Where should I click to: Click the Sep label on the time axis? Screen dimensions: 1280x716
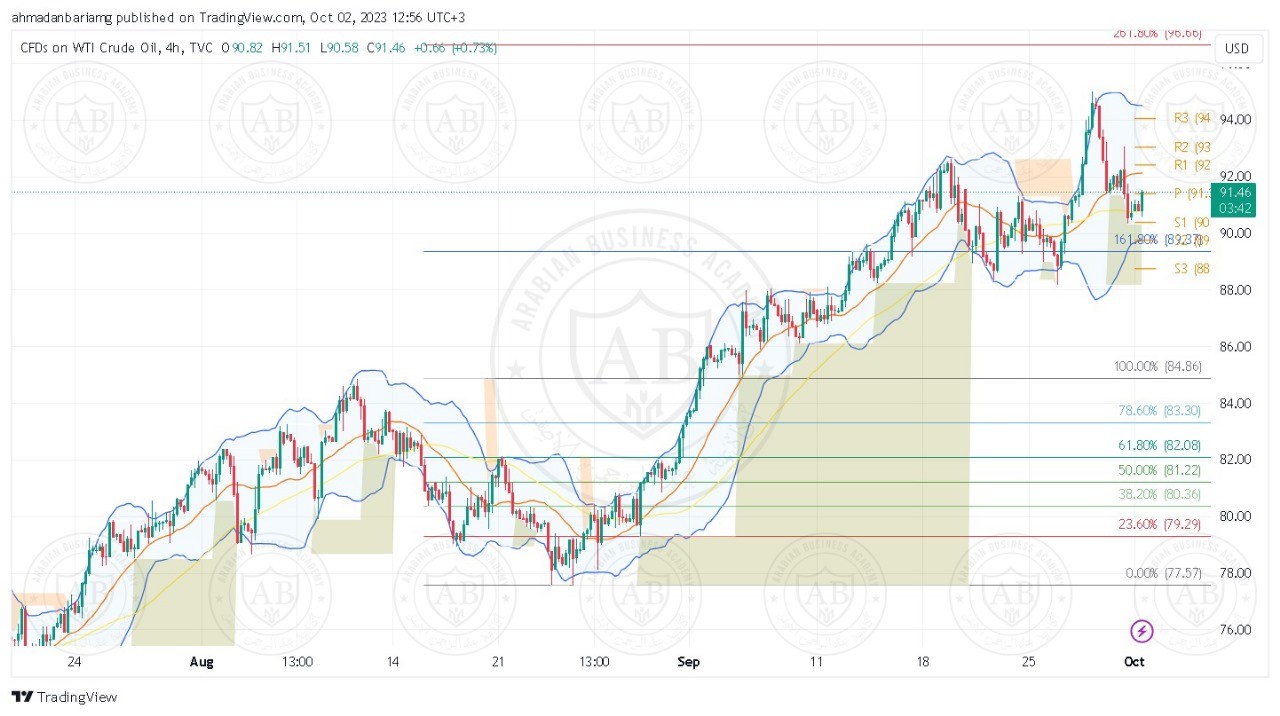pyautogui.click(x=688, y=662)
